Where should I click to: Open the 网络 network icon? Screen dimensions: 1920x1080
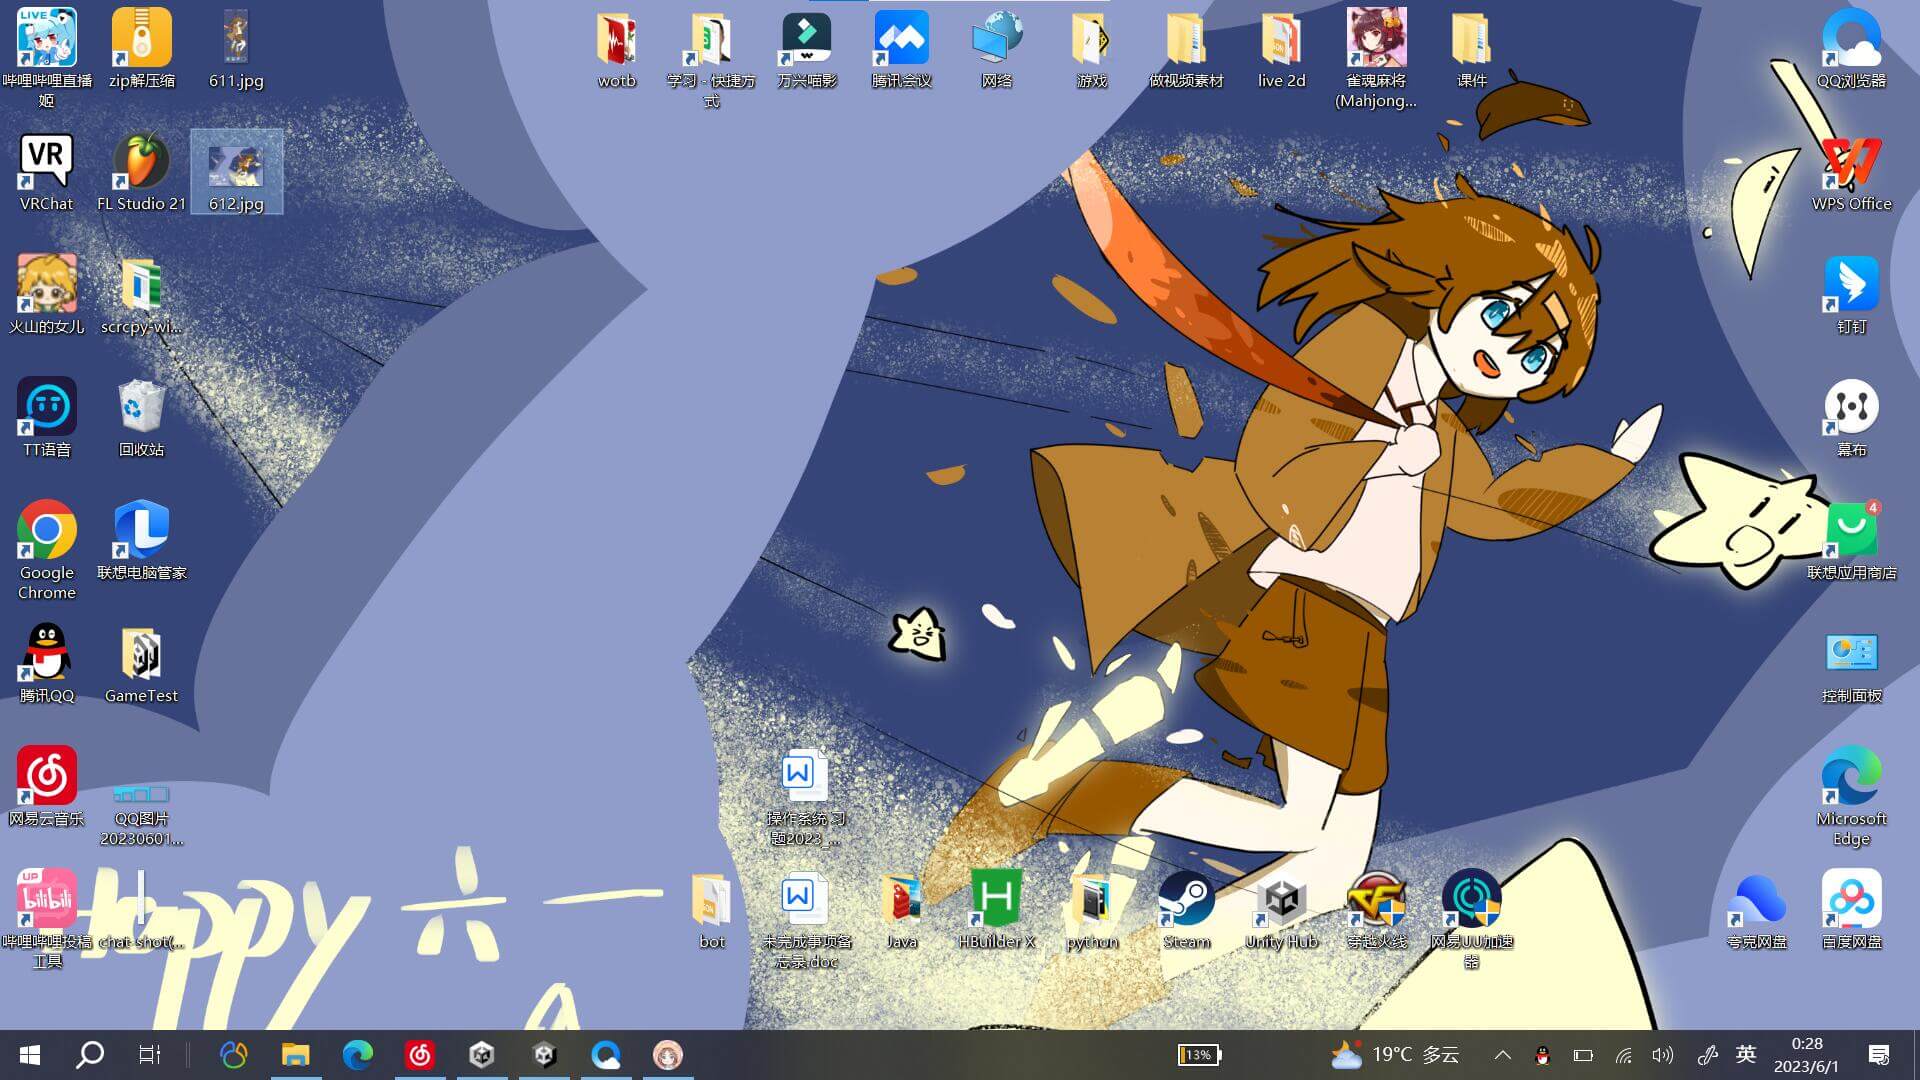click(996, 50)
